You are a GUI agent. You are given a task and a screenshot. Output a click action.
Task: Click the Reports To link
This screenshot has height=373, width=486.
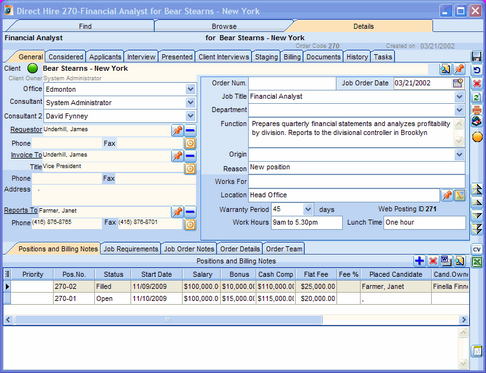[21, 210]
